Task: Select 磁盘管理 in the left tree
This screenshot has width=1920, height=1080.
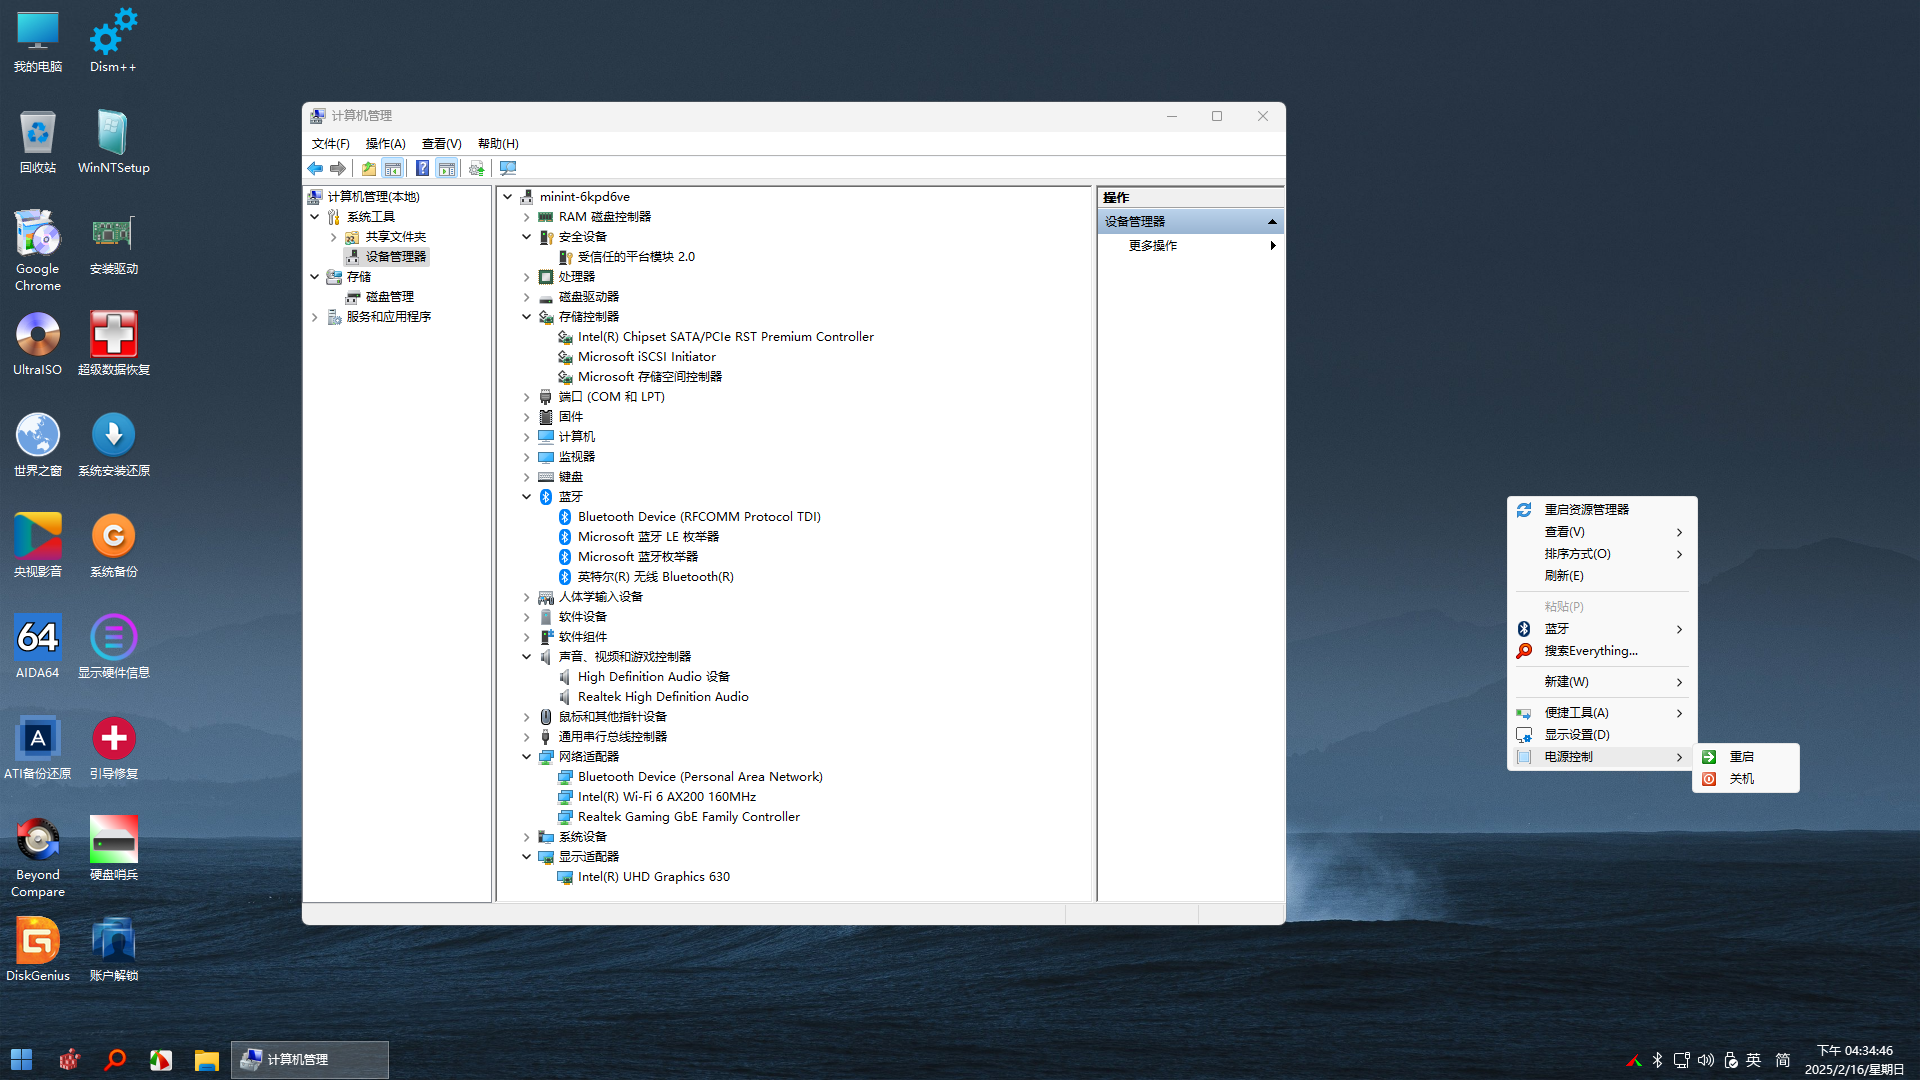Action: pyautogui.click(x=389, y=297)
